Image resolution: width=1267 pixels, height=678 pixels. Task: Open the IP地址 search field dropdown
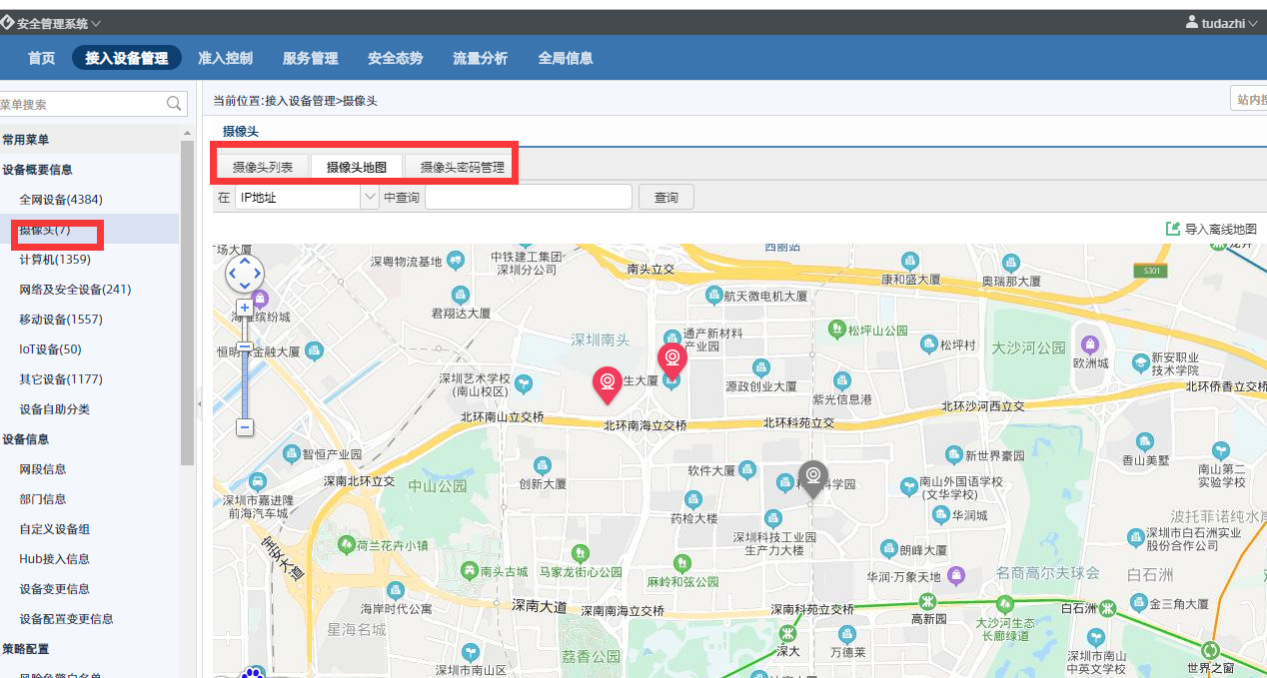(369, 197)
